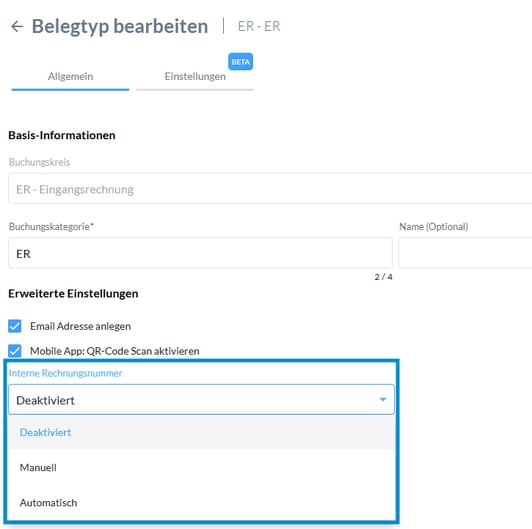
Task: Click the Email Adresse anlegen label text
Action: coord(80,326)
